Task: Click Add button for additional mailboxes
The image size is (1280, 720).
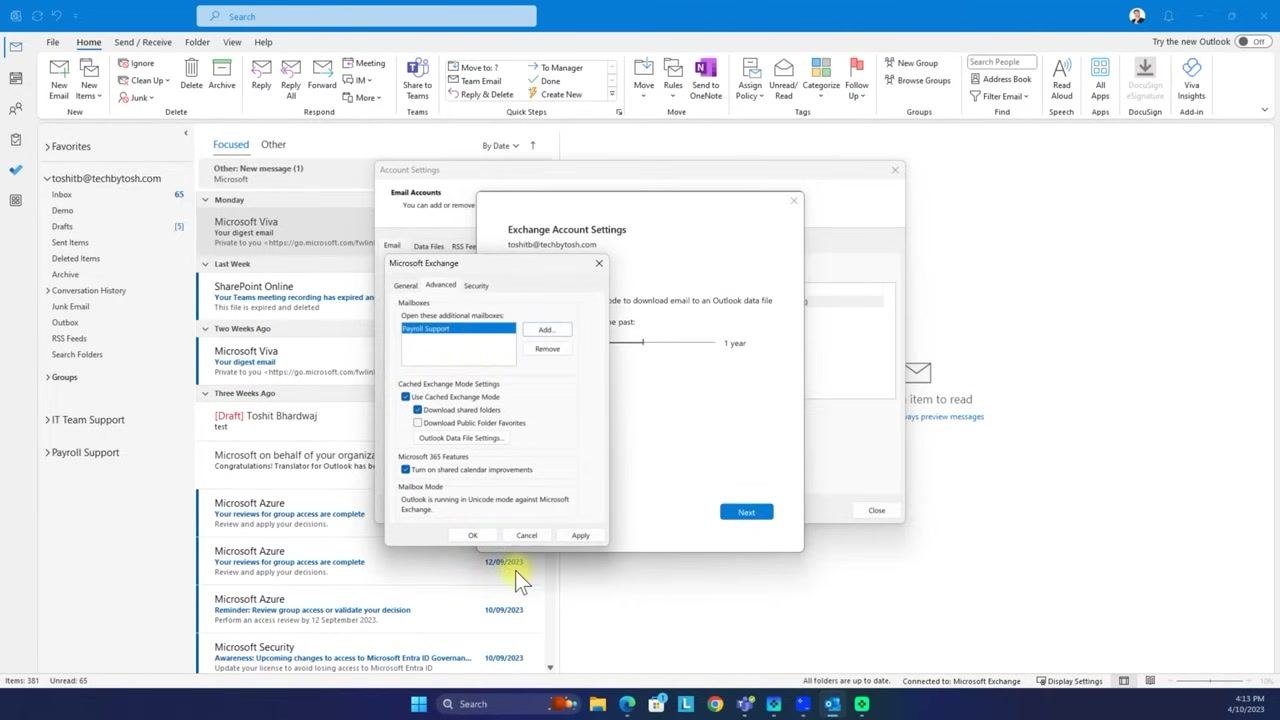Action: click(546, 330)
